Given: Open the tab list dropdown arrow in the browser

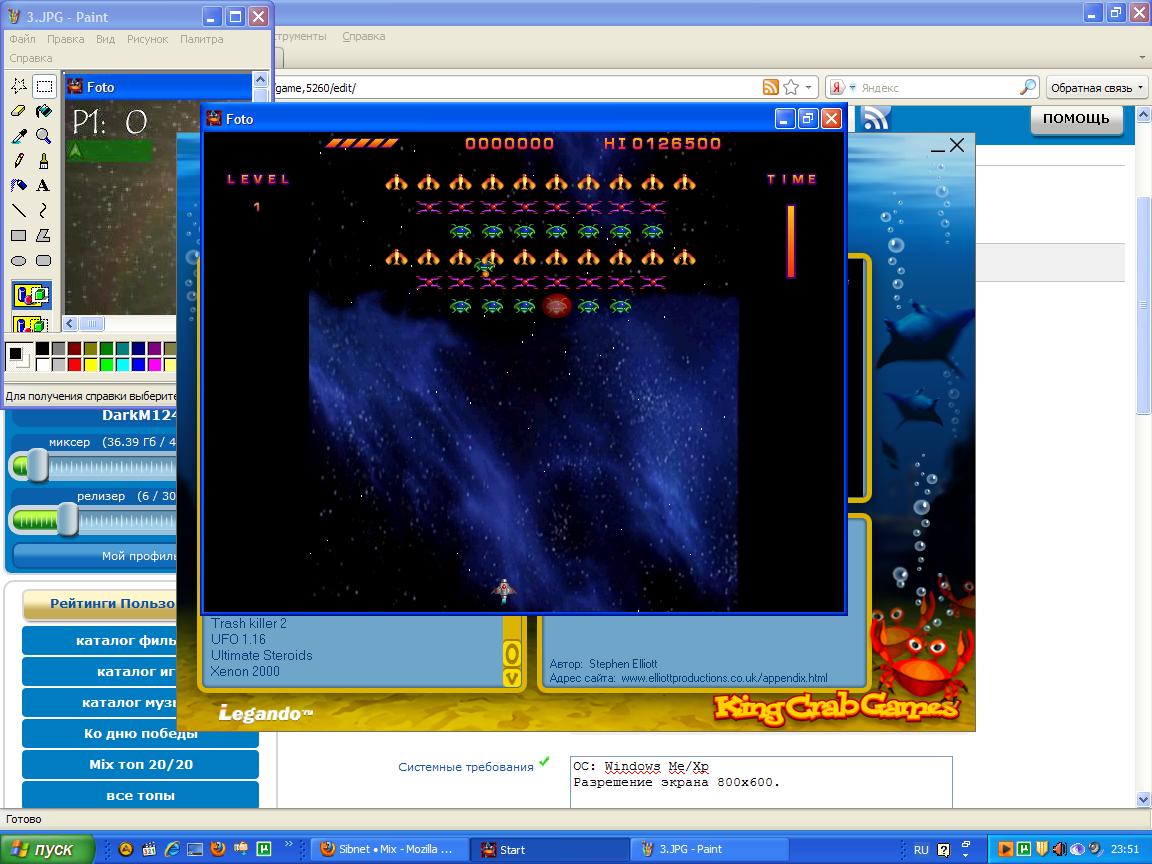Looking at the screenshot, I should [1142, 57].
